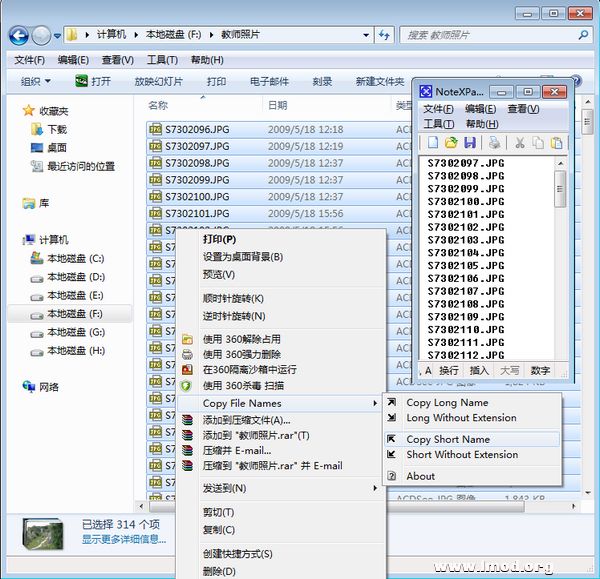Image resolution: width=600 pixels, height=579 pixels.
Task: Click the WinRAR icon for 添加到压缩文件
Action: coord(187,420)
